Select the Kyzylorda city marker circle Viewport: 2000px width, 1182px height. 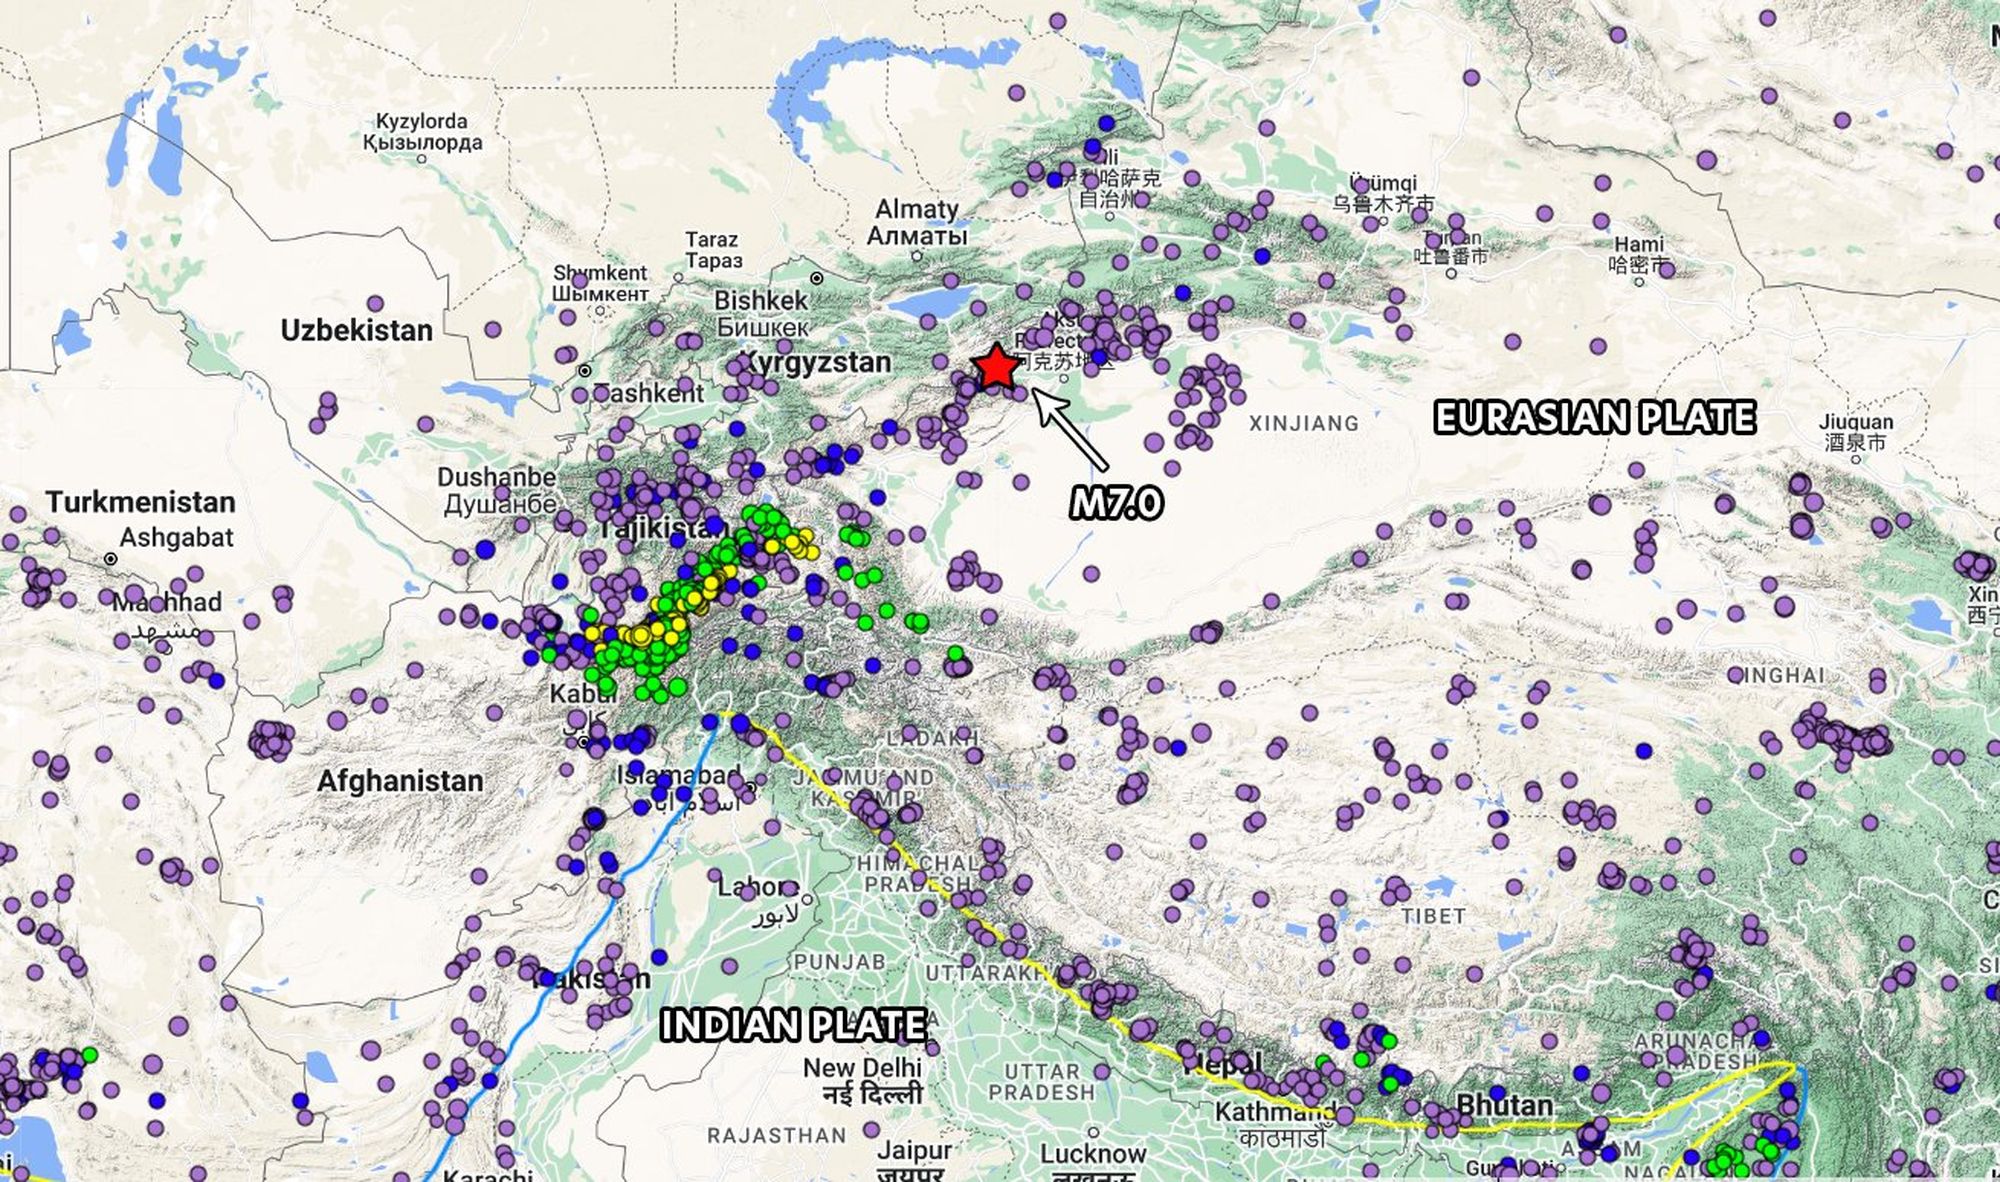(x=422, y=159)
